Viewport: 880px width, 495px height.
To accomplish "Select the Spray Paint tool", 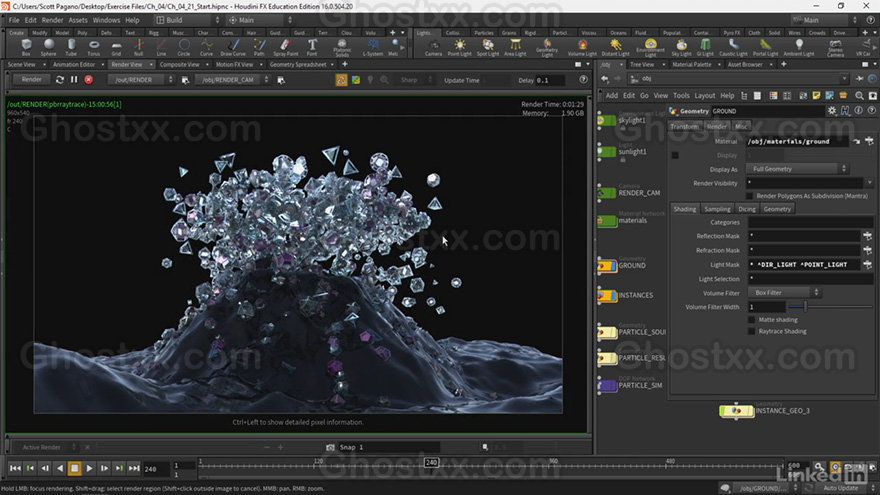I will click(x=286, y=47).
